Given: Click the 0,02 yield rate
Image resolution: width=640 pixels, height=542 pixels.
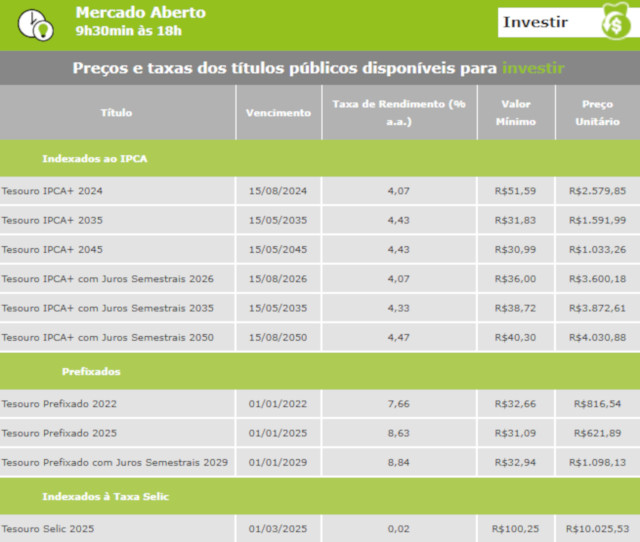Looking at the screenshot, I should pos(398,529).
